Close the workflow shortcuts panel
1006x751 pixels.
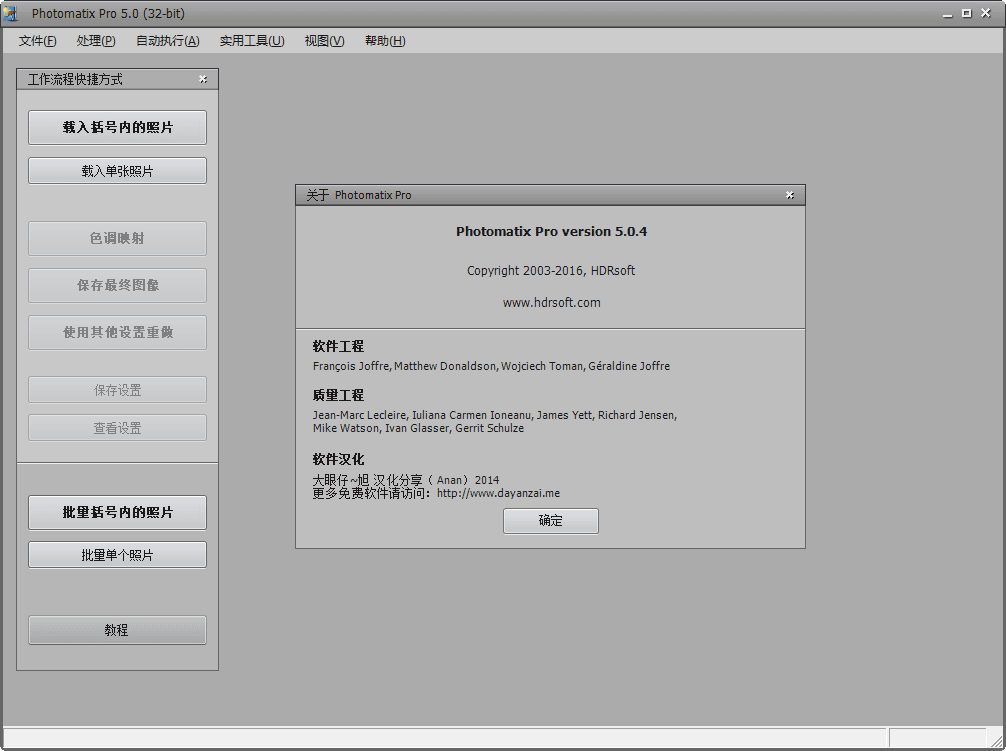tap(203, 79)
